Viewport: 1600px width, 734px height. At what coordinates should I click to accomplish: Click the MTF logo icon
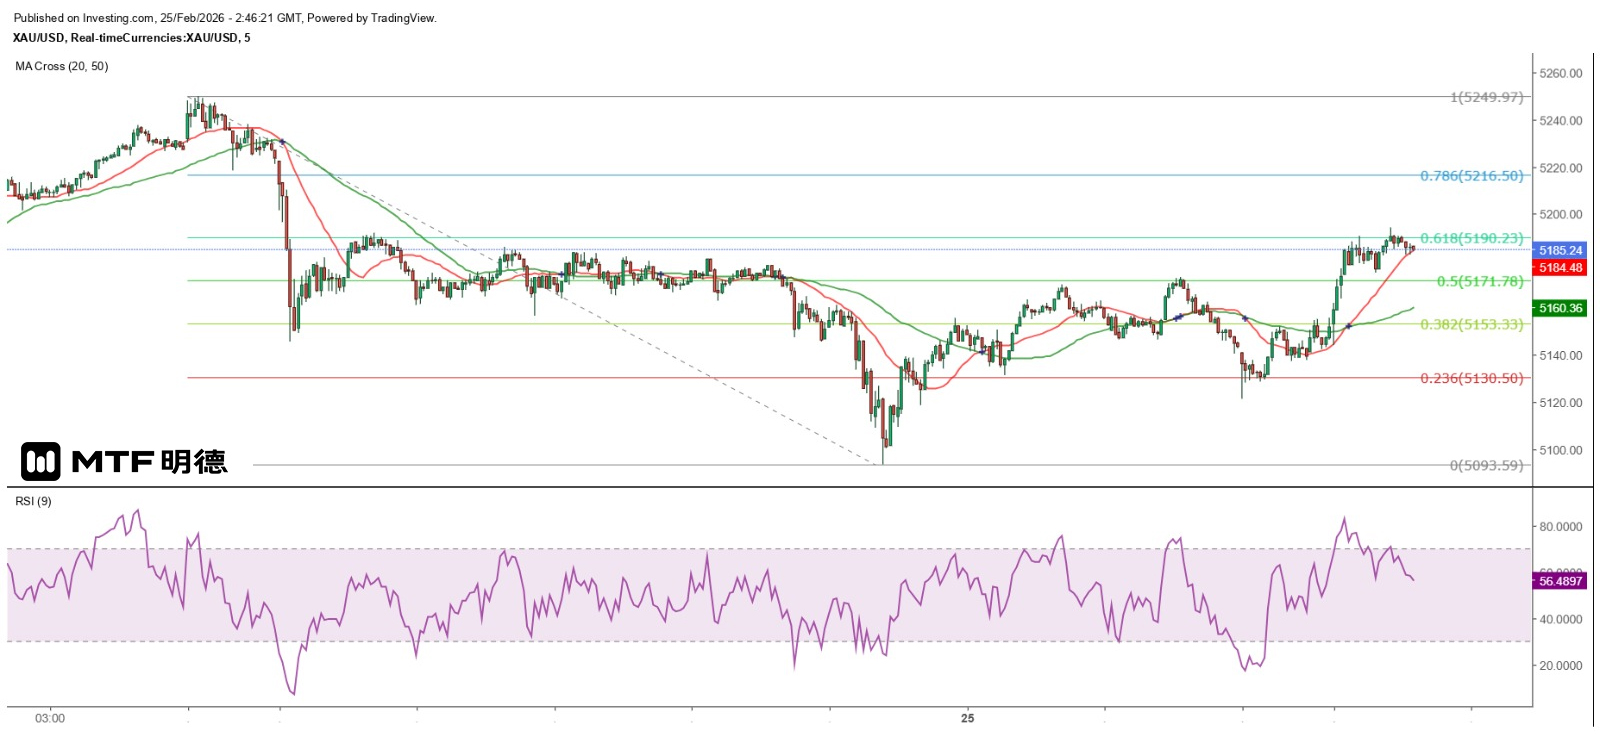(41, 461)
